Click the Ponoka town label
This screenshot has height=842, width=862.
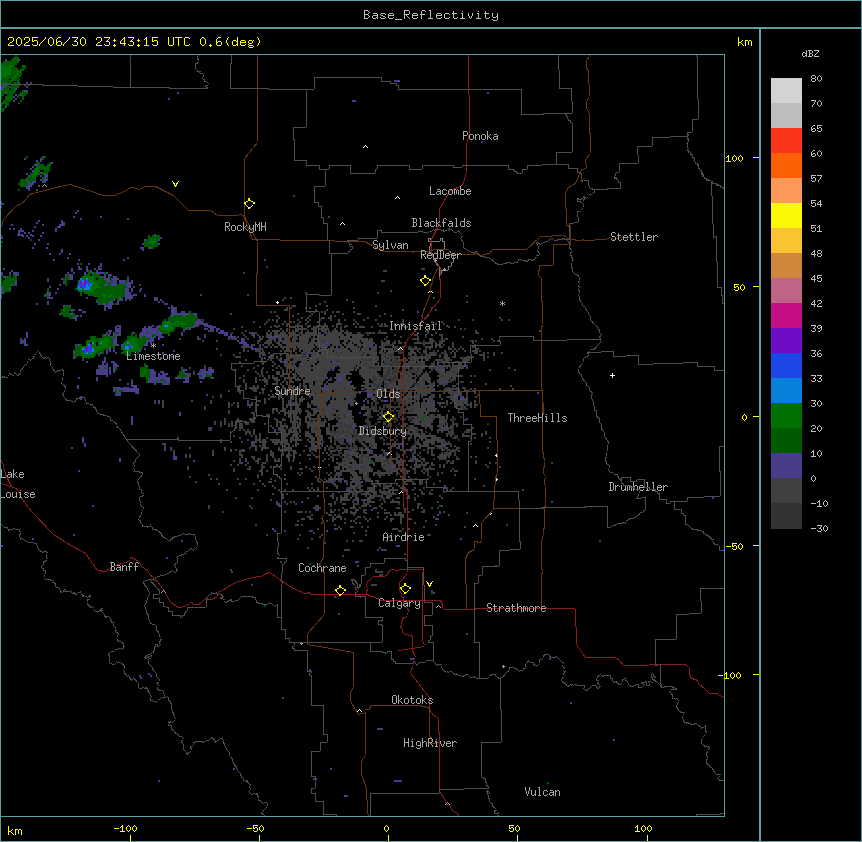[480, 136]
